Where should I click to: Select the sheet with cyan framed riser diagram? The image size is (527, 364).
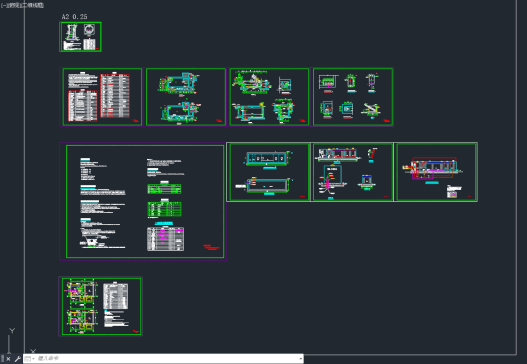352,172
